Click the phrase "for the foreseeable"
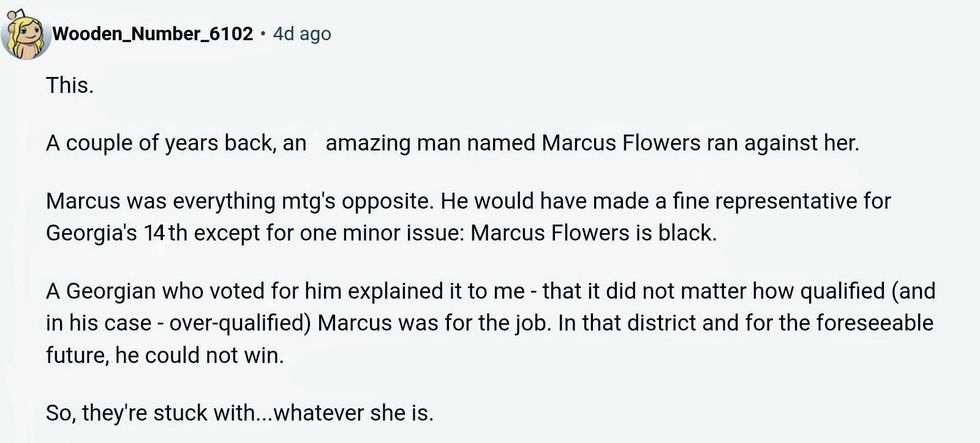Viewport: 980px width, 443px height. coord(822,325)
